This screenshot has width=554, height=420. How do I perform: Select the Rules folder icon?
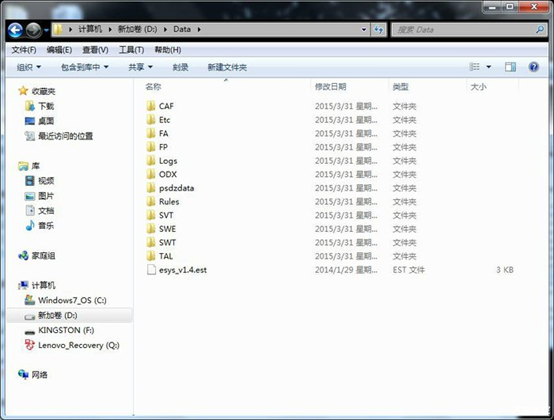[x=151, y=202]
